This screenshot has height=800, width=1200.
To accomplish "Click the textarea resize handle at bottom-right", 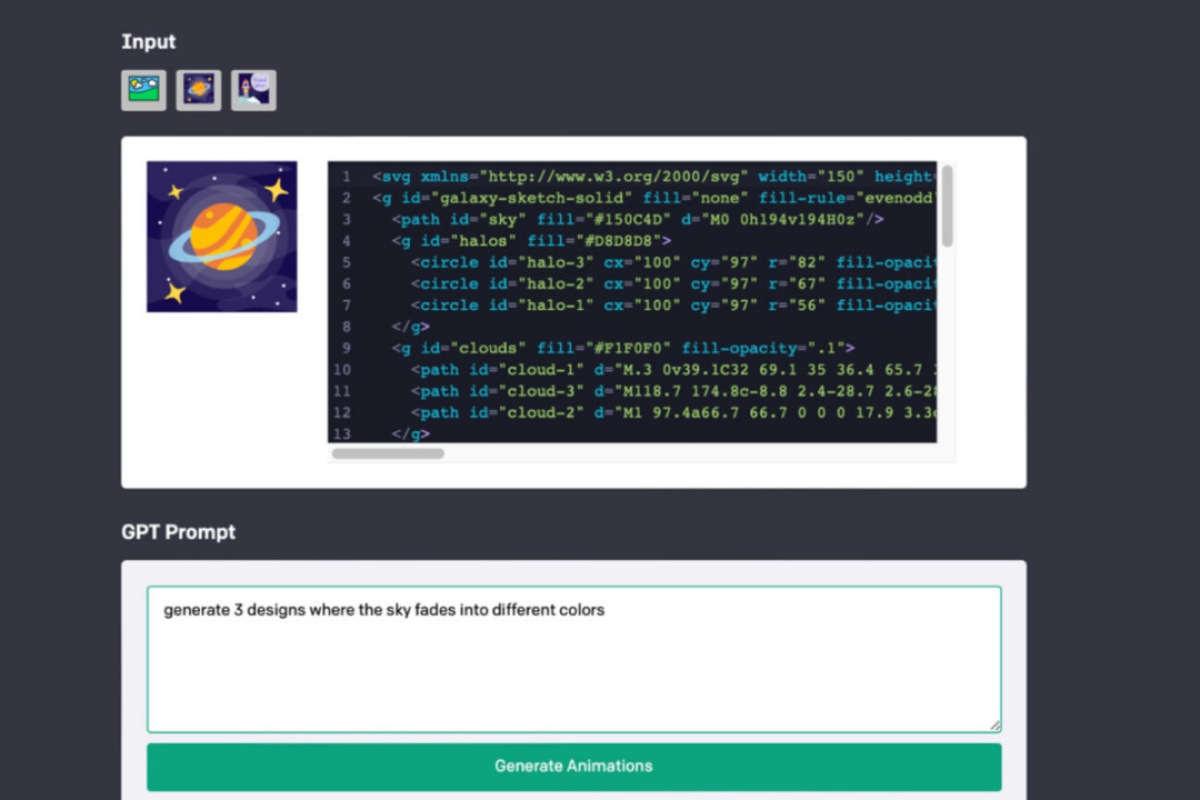I will (996, 724).
